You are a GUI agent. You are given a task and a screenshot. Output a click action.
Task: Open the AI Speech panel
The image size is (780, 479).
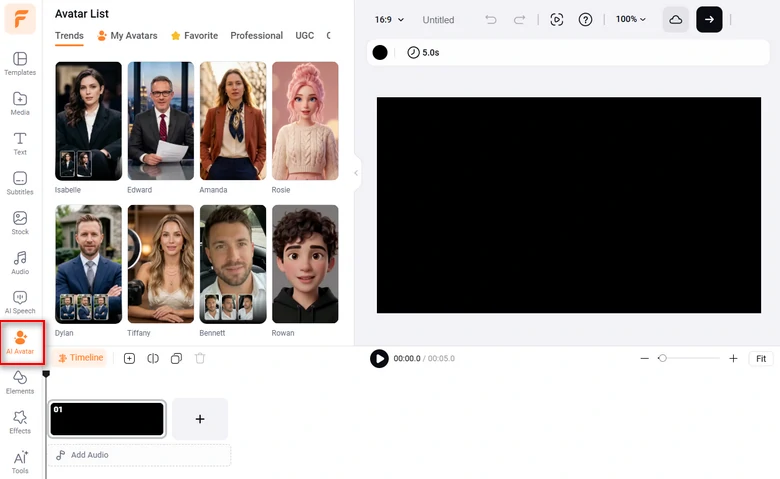(x=20, y=302)
